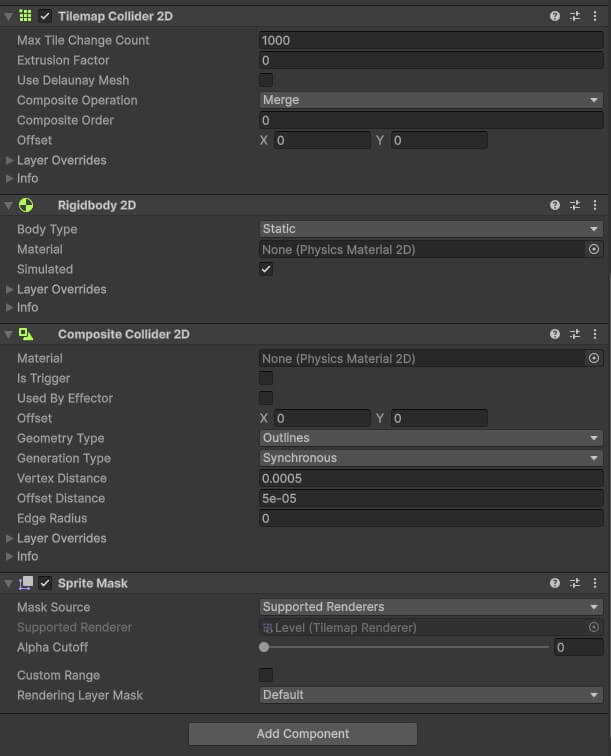The height and width of the screenshot is (756, 611).
Task: Click the Composite Order field
Action: click(x=431, y=120)
